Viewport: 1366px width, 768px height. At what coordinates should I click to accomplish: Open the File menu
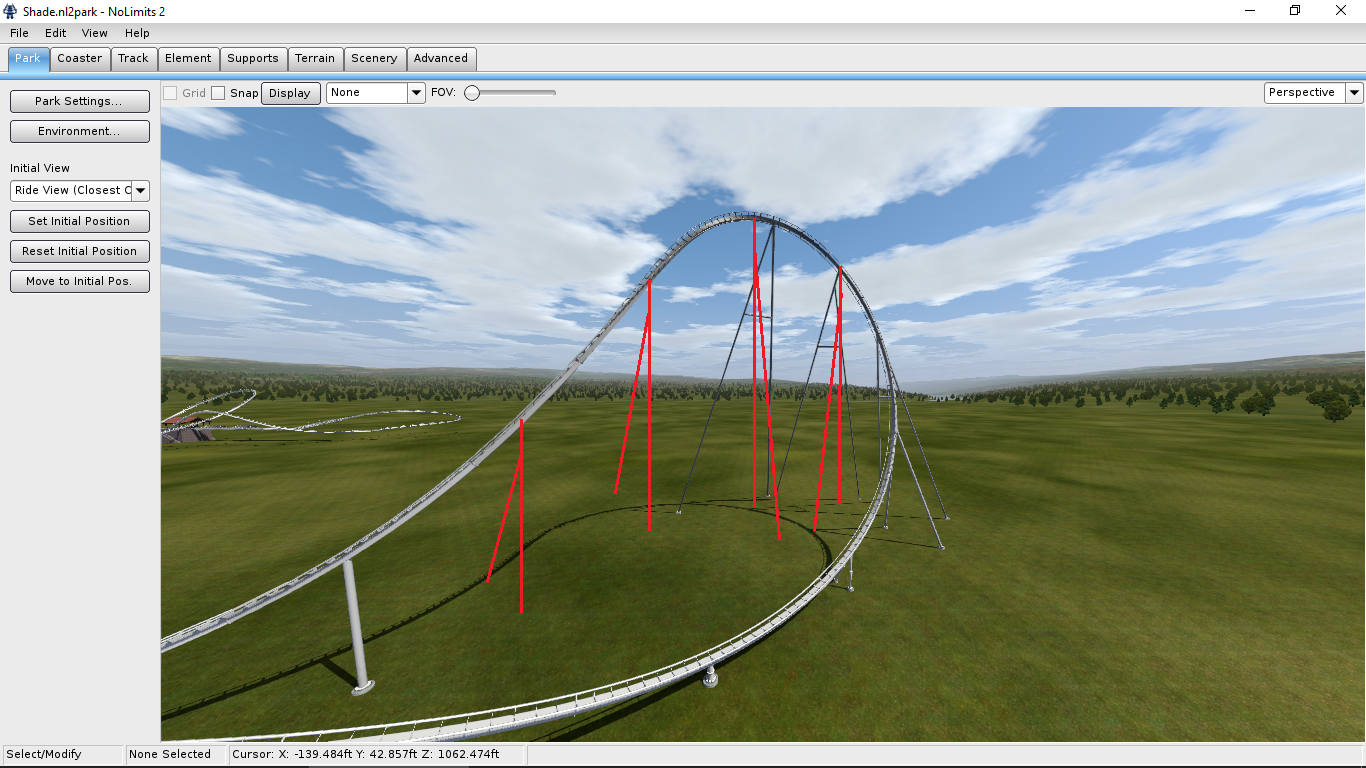coord(19,33)
